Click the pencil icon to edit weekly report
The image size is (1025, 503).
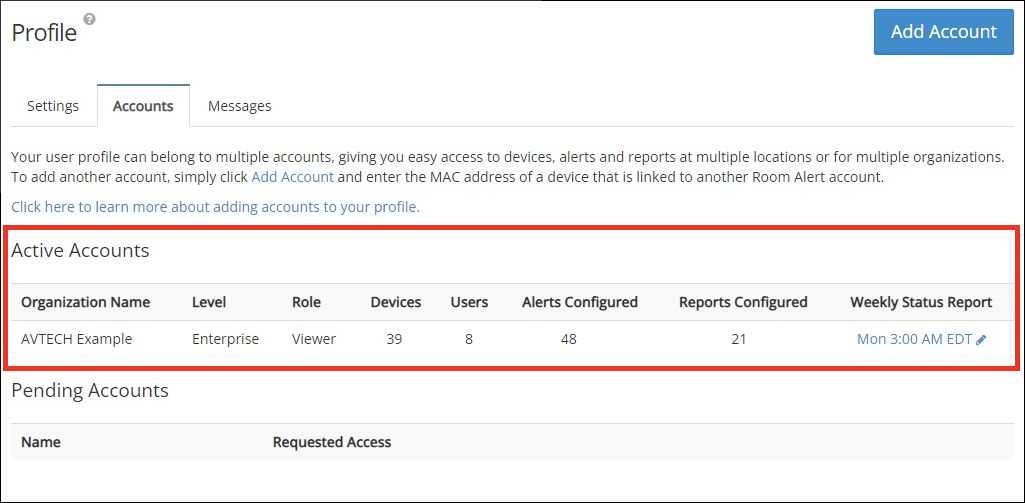(x=981, y=340)
